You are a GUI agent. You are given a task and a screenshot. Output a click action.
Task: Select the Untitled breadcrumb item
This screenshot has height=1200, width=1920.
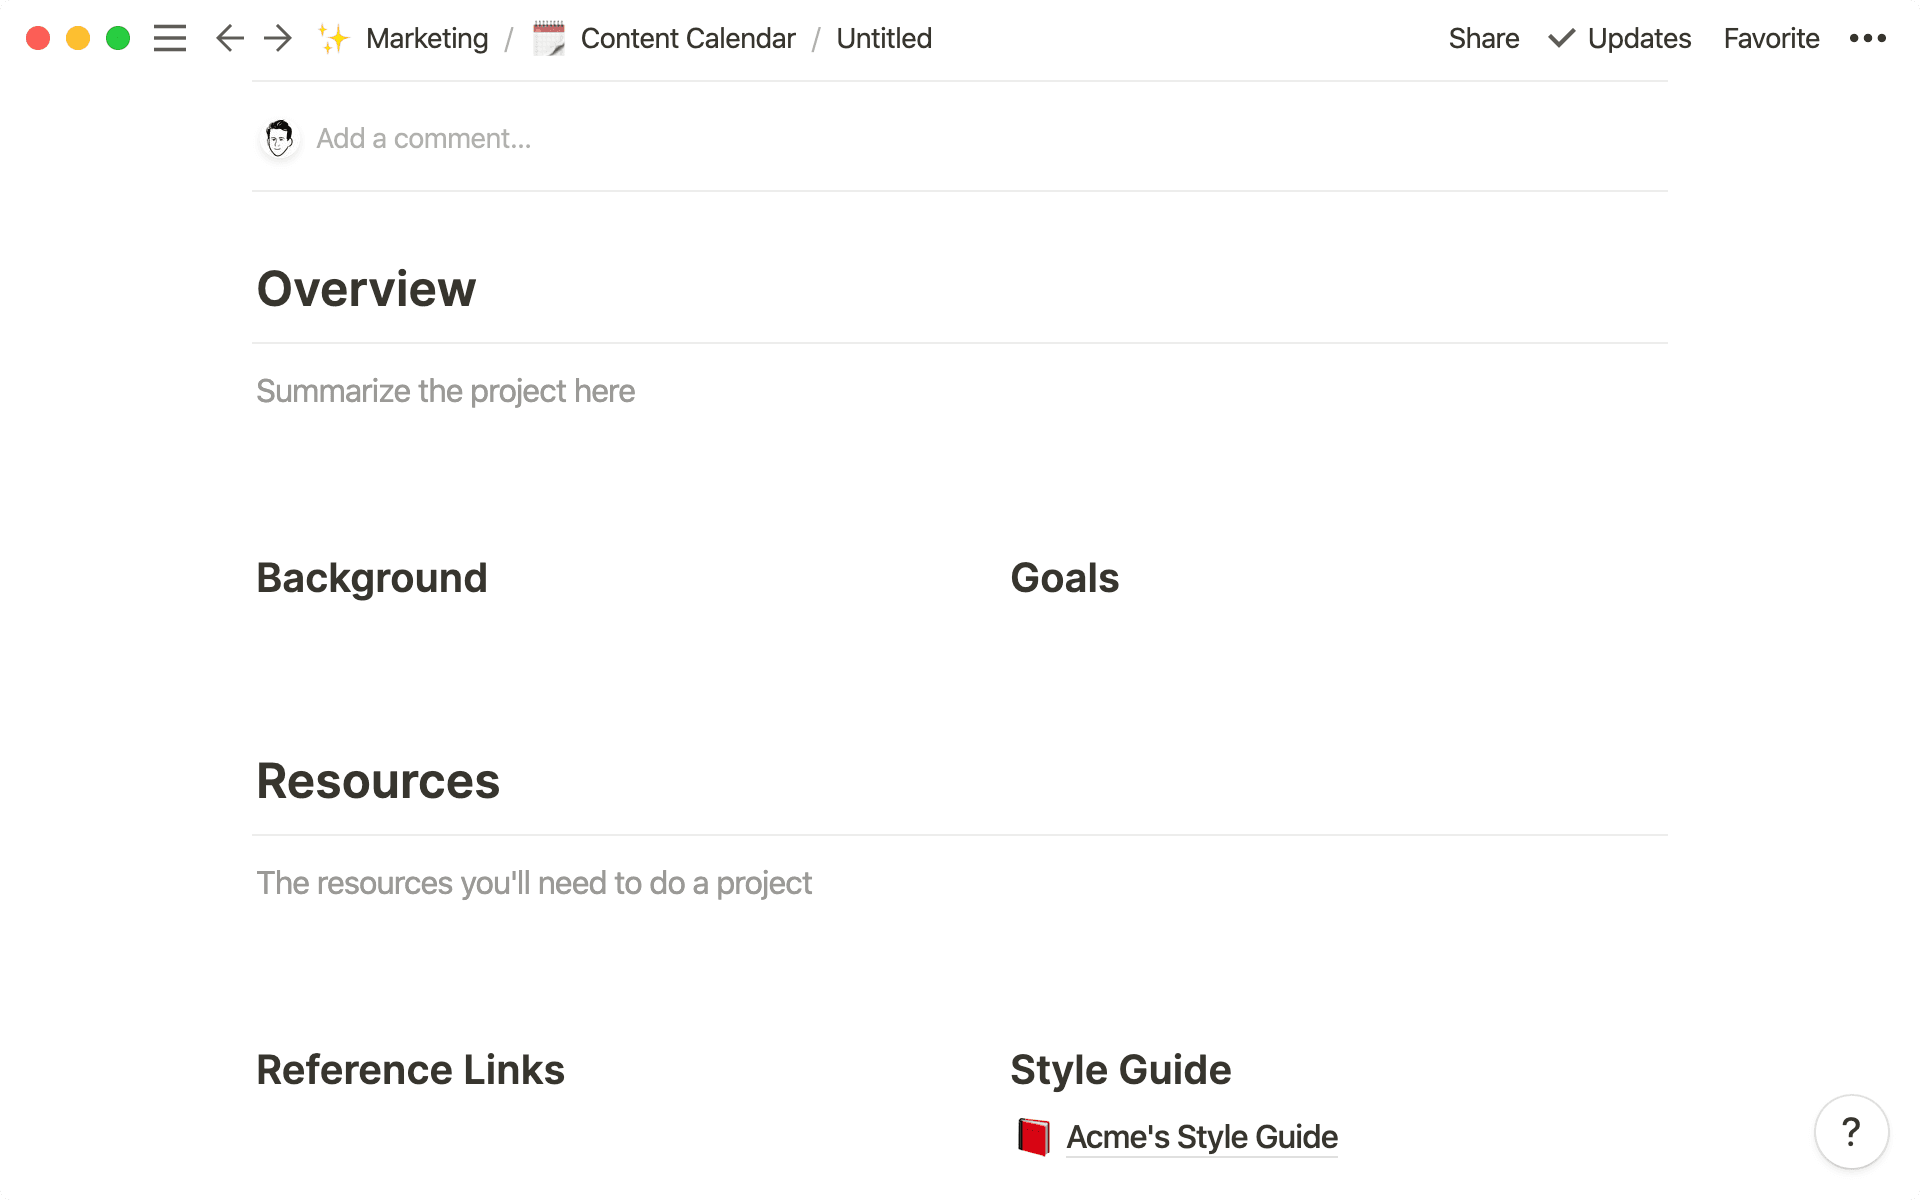[x=883, y=38]
